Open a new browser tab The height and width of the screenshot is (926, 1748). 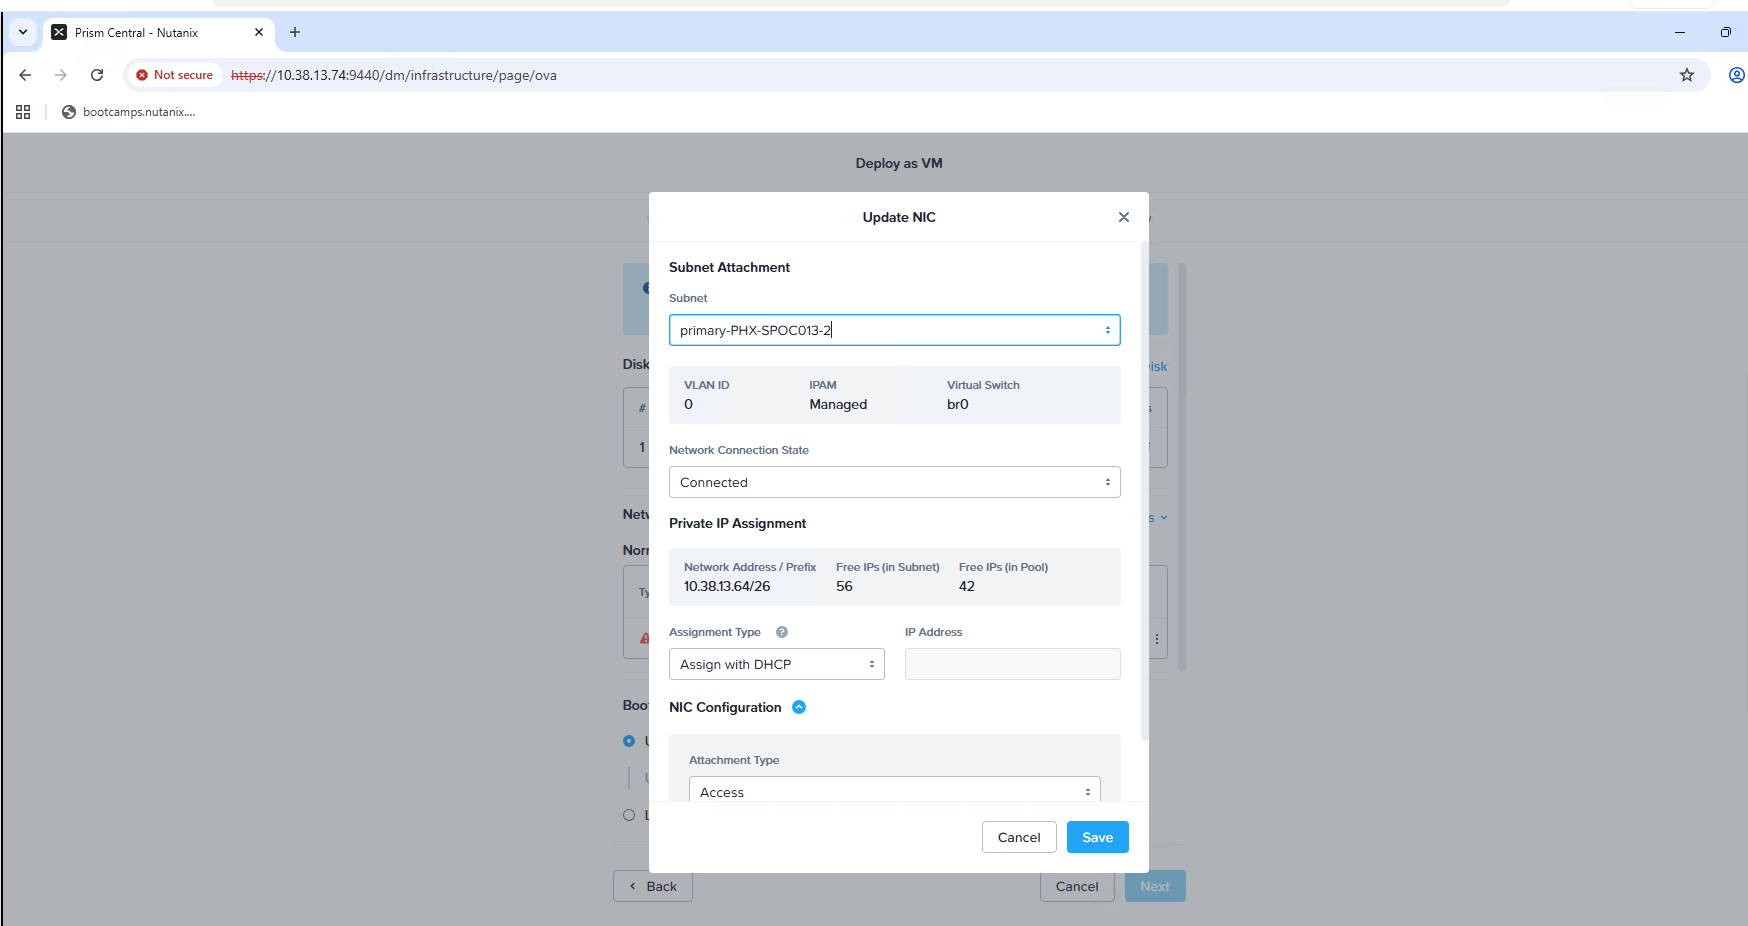pos(295,32)
